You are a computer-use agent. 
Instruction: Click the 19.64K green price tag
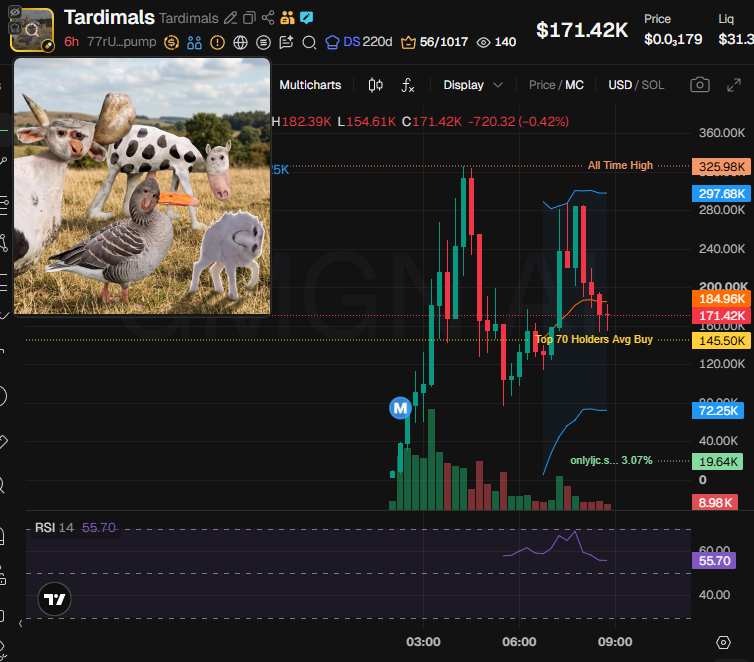click(717, 462)
